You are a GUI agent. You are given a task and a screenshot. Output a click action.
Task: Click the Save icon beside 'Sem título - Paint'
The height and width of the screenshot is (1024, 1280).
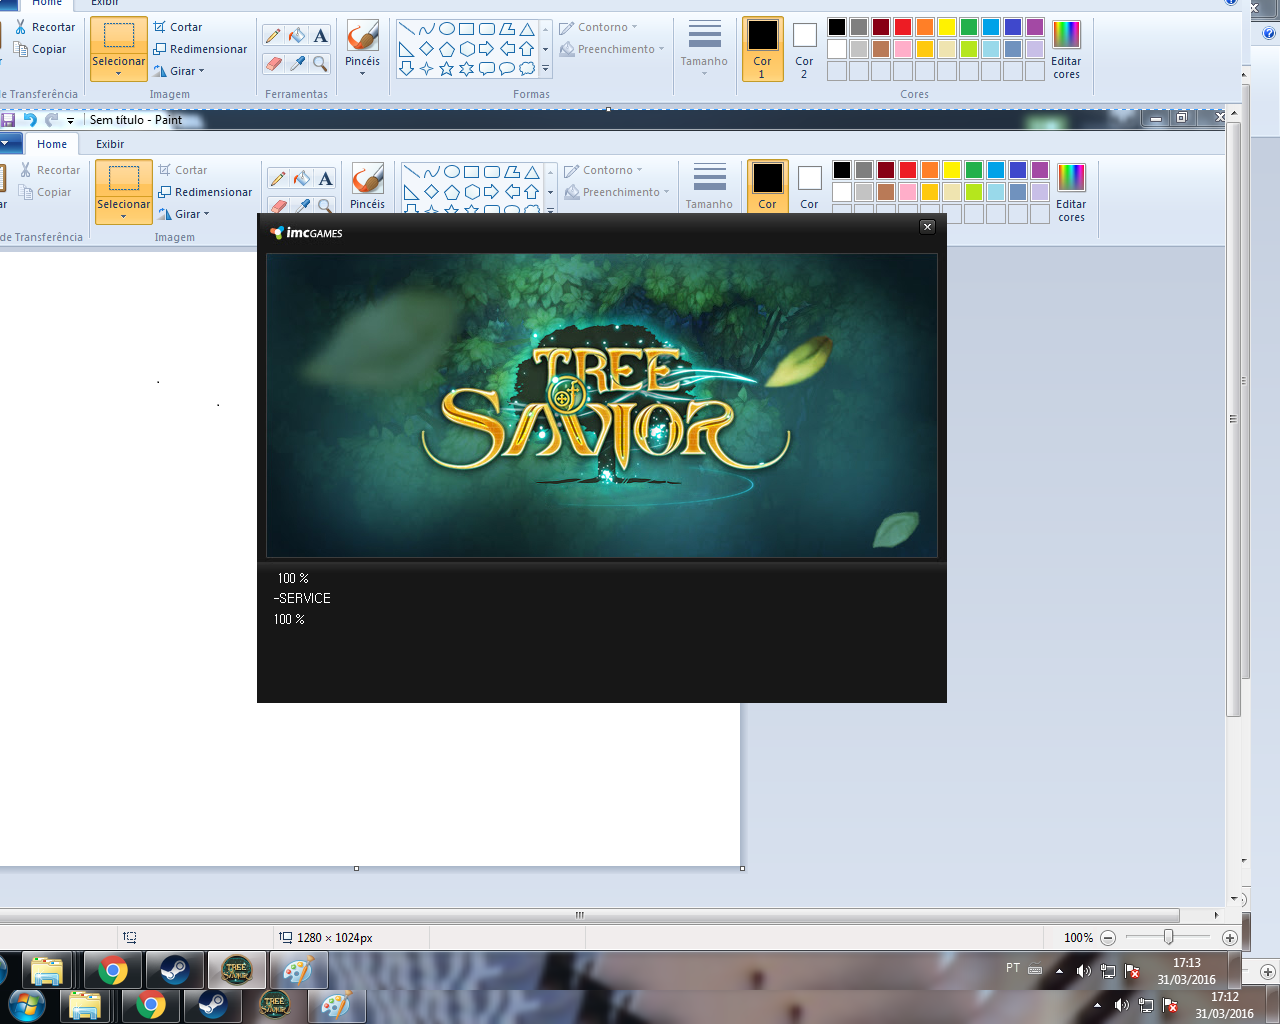coord(8,120)
